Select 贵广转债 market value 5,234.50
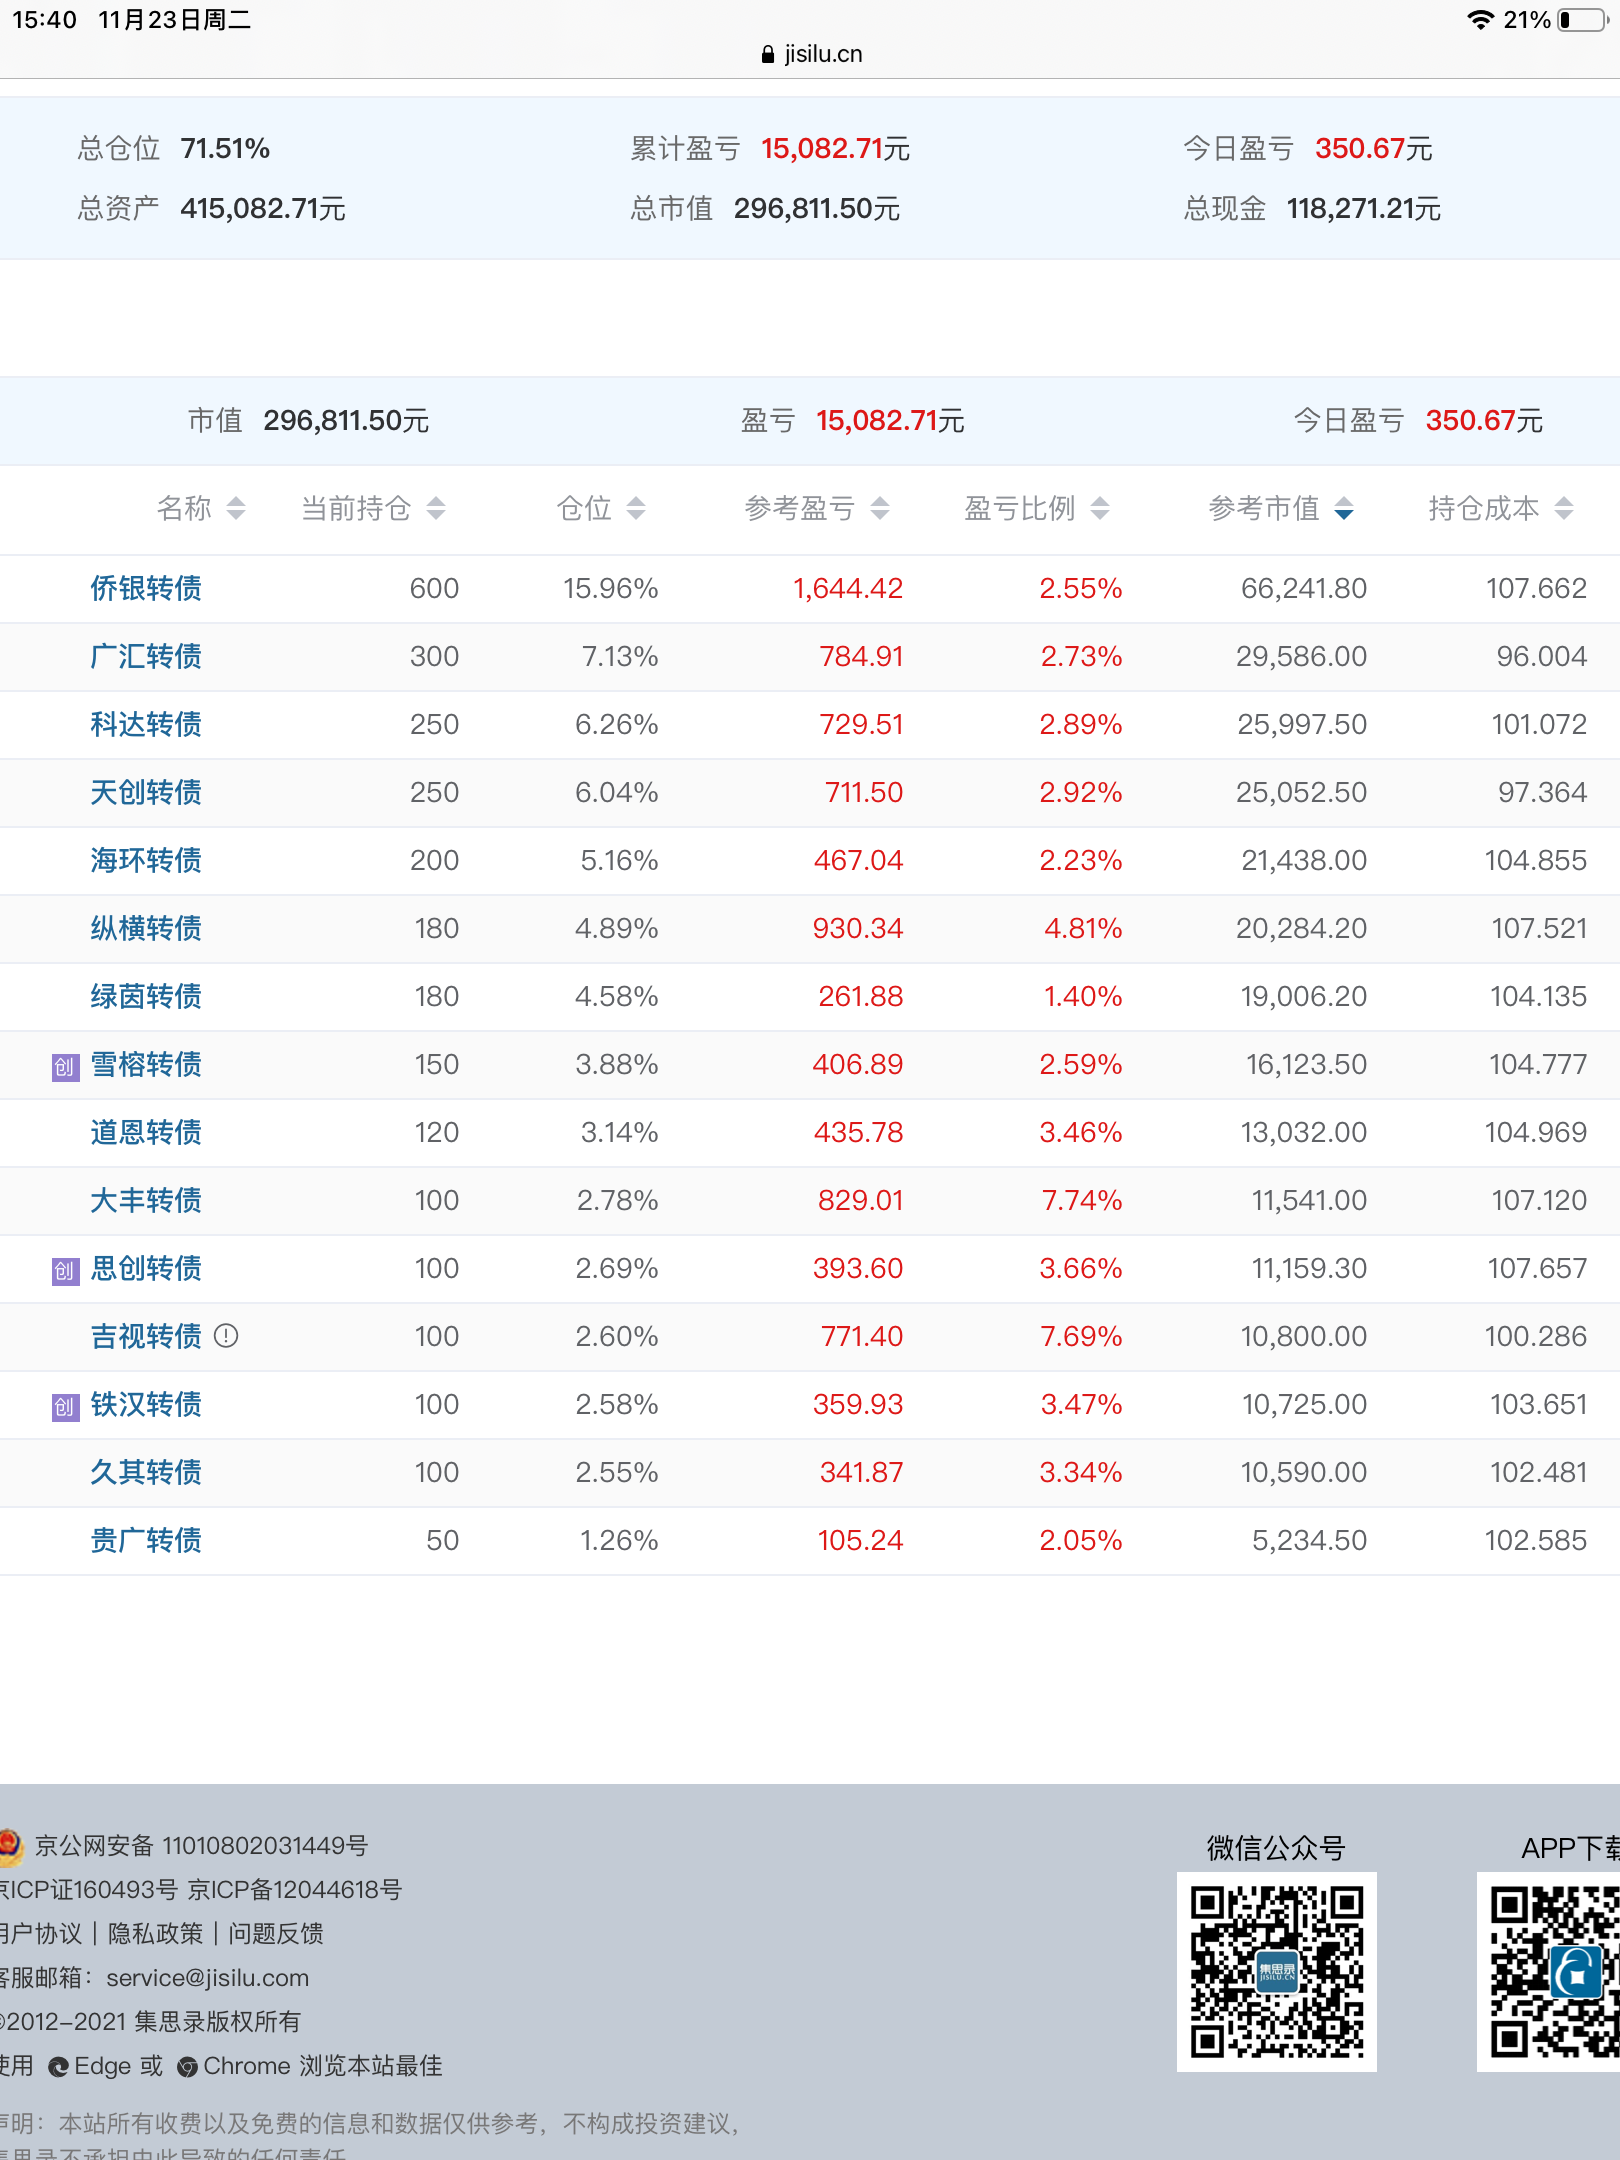Viewport: 1620px width, 2160px height. (1309, 1540)
